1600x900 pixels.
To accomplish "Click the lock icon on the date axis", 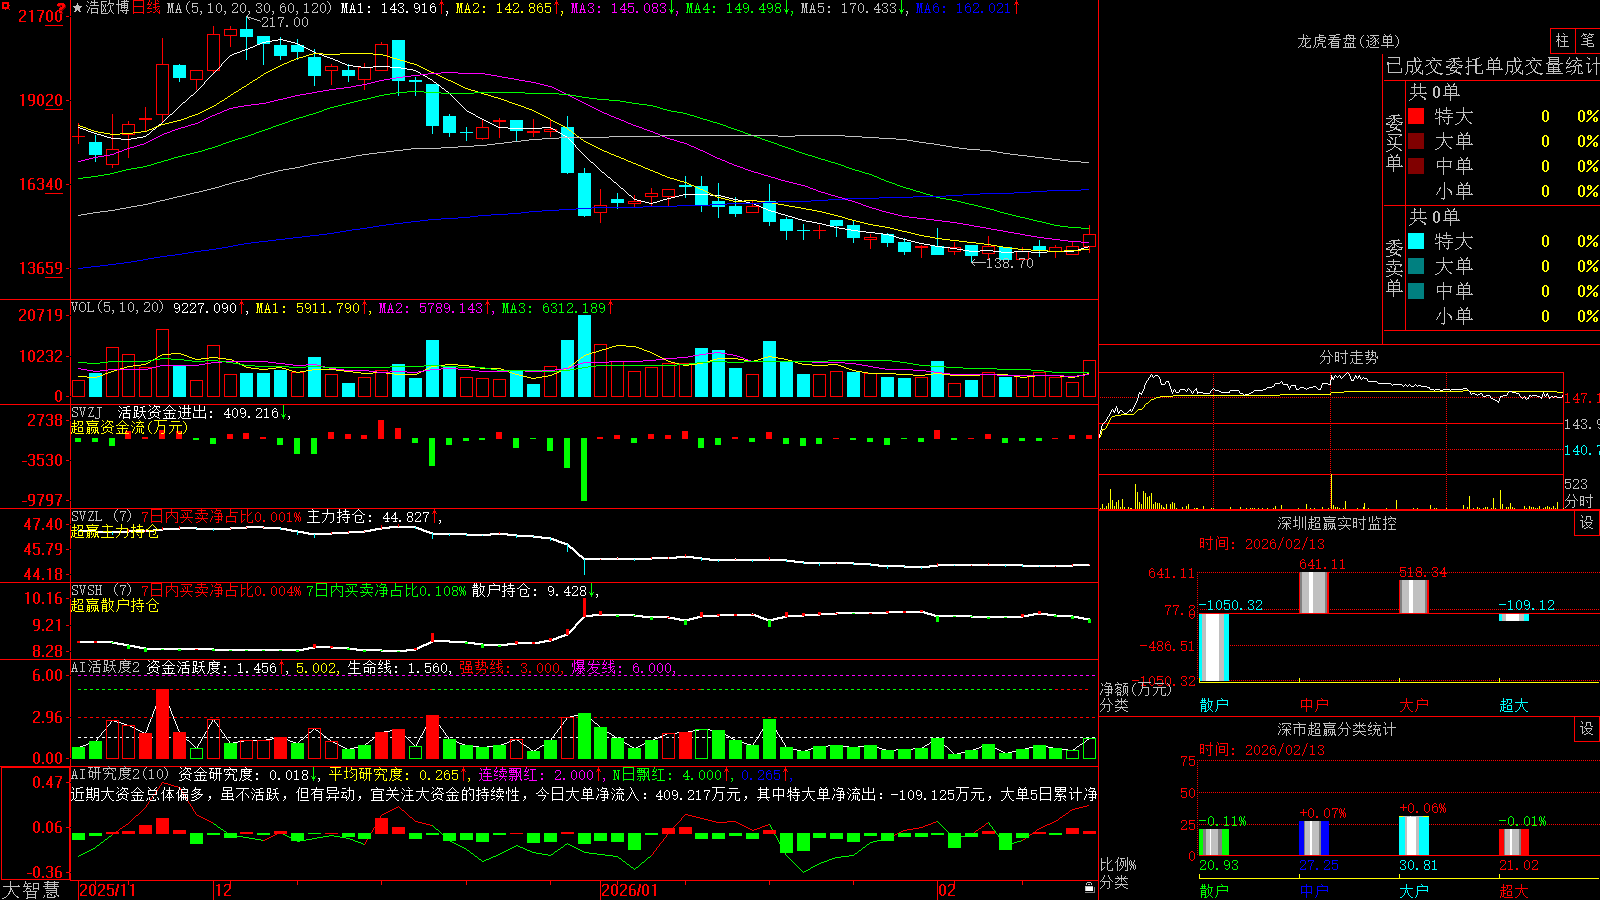I will pyautogui.click(x=1090, y=888).
